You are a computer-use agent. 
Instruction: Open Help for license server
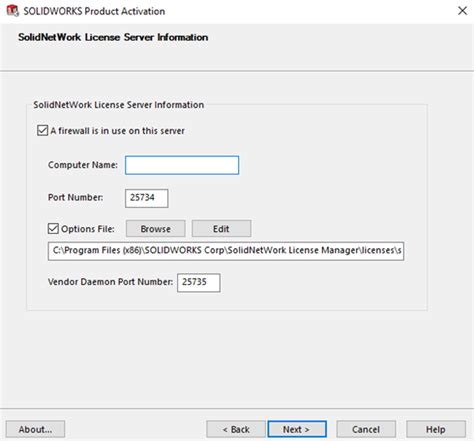point(436,429)
